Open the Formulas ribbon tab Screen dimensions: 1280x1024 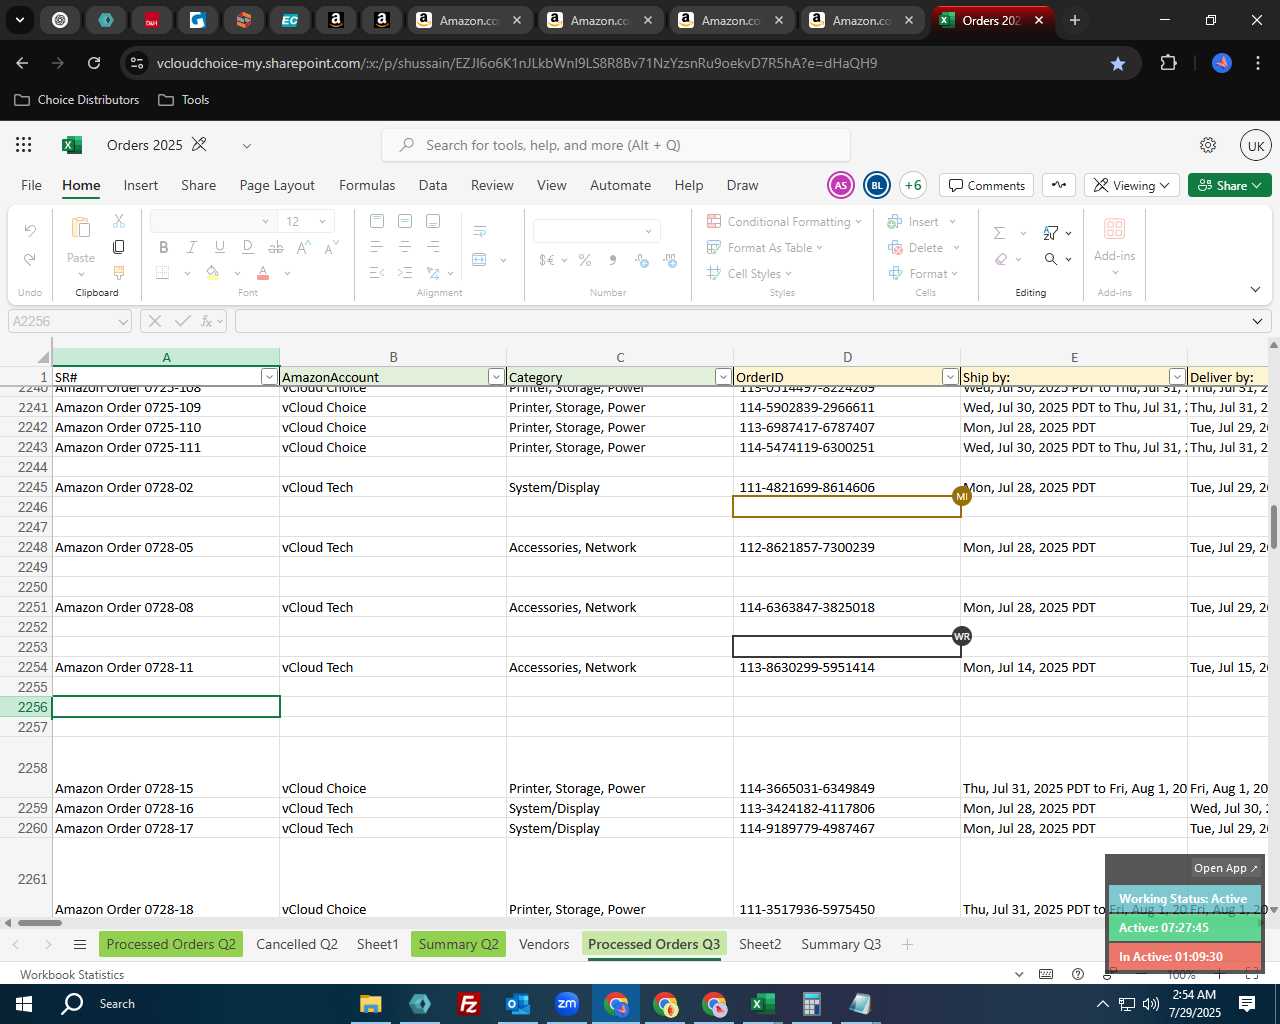tap(367, 185)
